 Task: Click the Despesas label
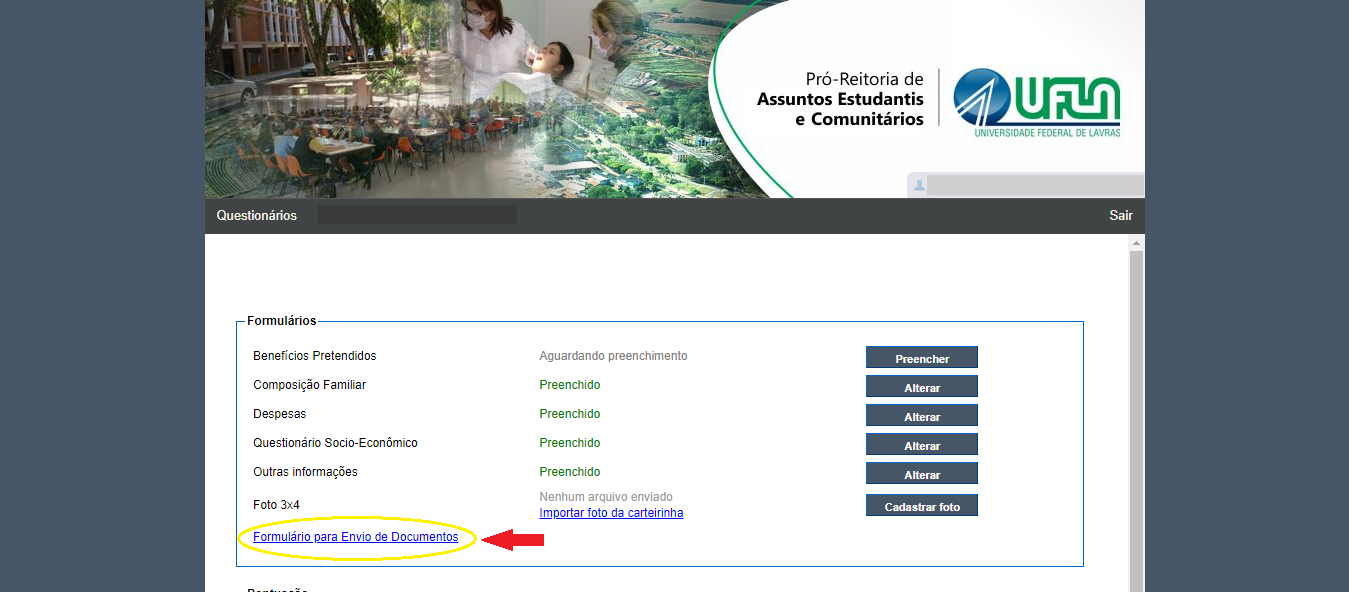280,414
